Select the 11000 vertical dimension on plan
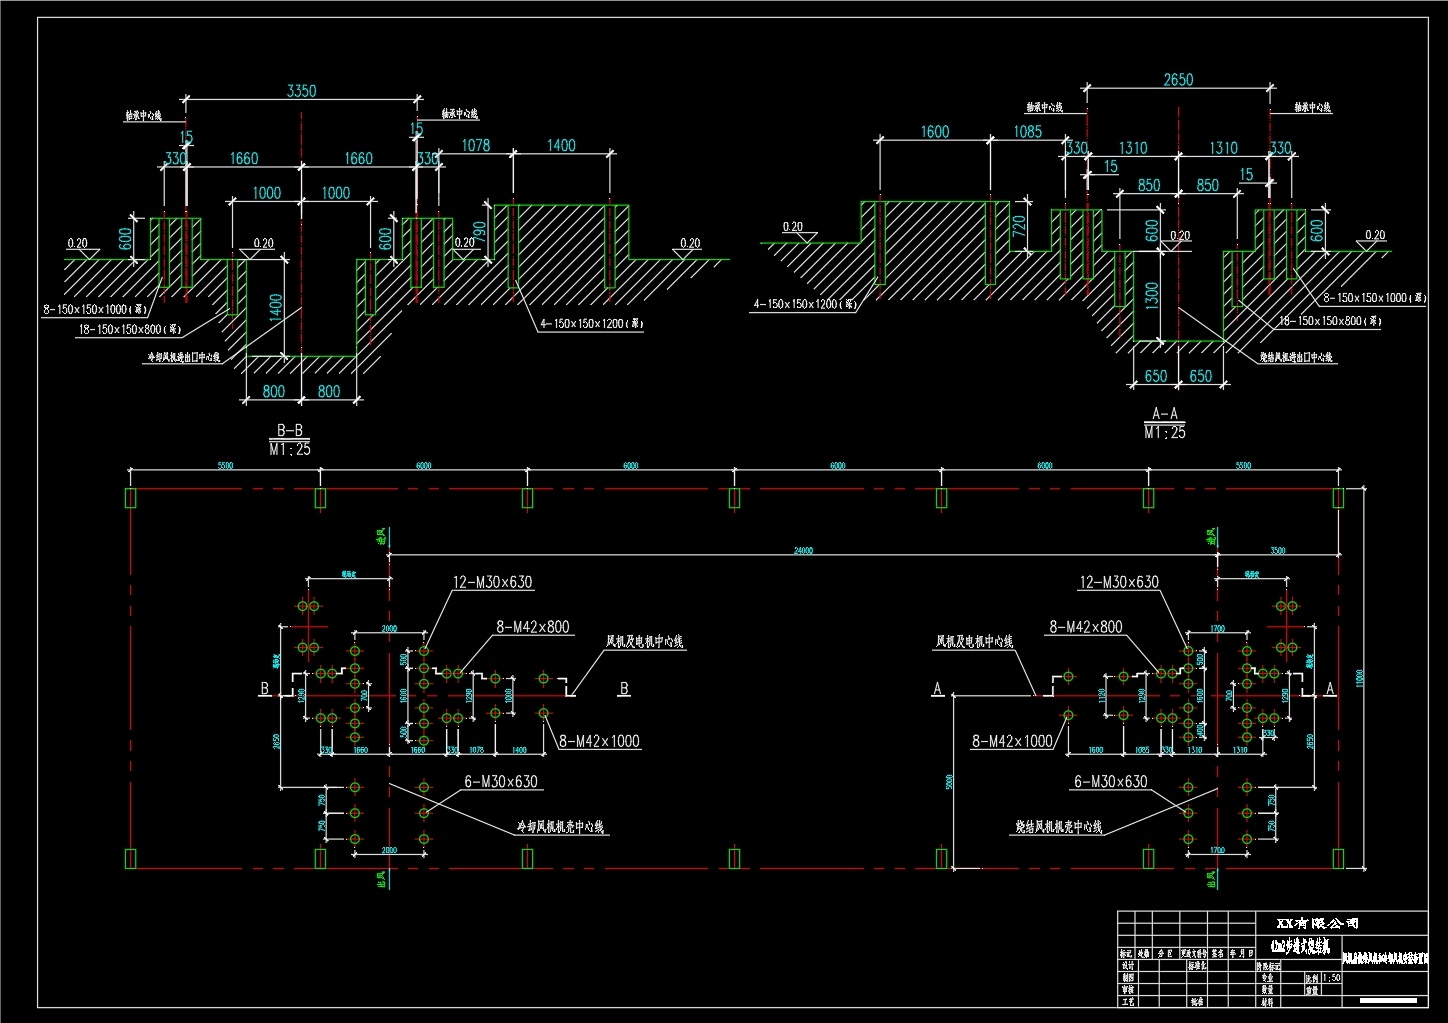Screen dimensions: 1448x1023 click(1359, 679)
